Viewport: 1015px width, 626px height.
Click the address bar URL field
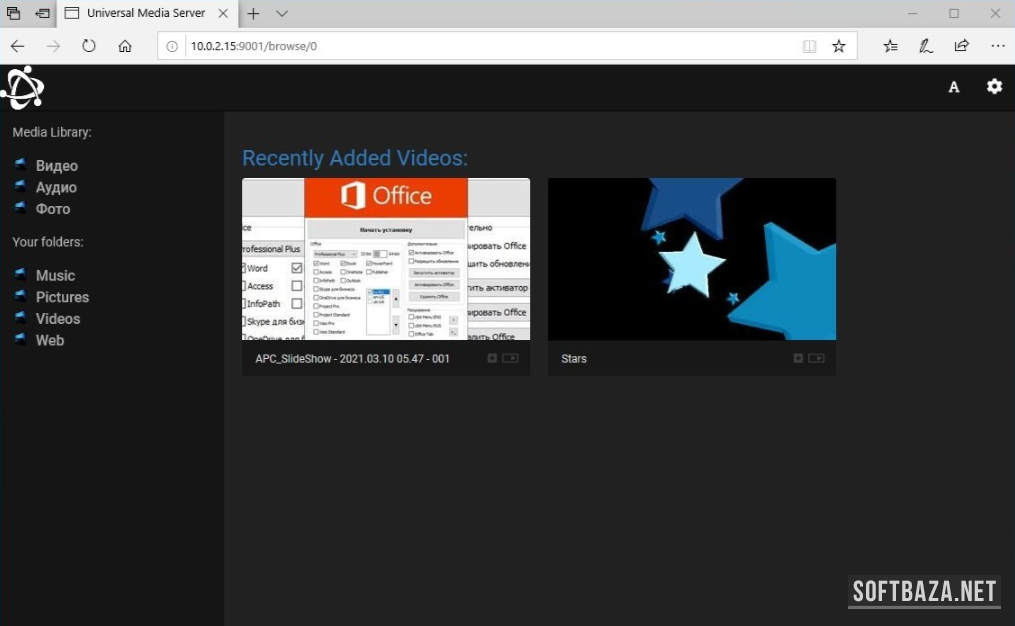click(x=480, y=46)
